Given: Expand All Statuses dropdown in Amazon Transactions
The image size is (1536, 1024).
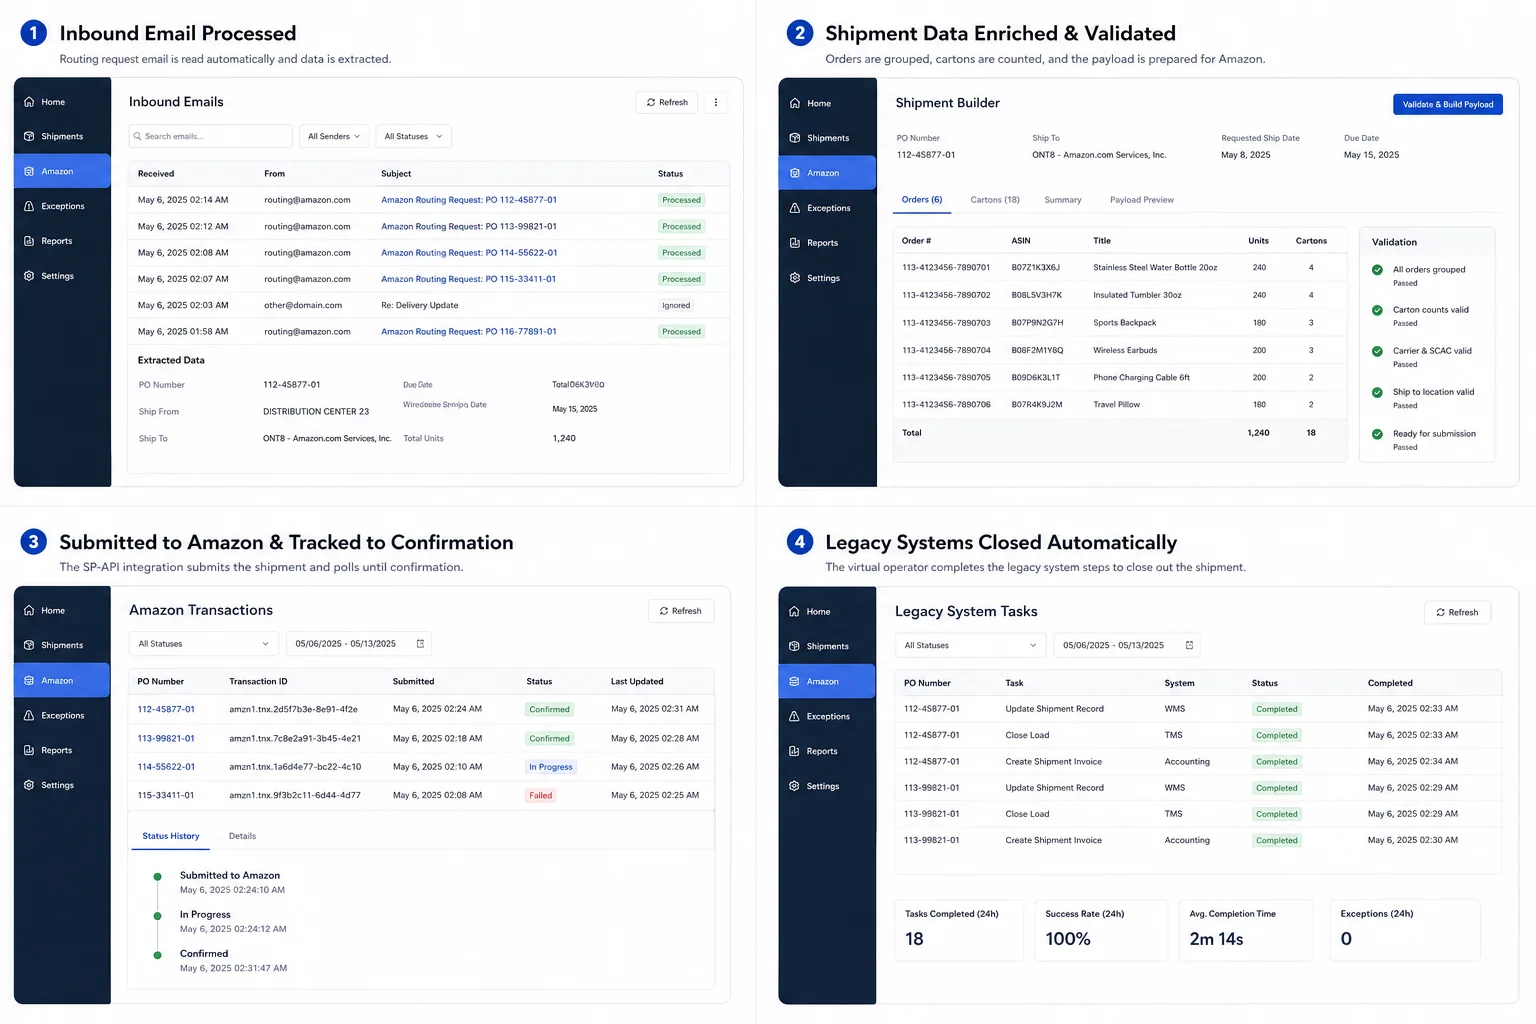Looking at the screenshot, I should (x=204, y=644).
